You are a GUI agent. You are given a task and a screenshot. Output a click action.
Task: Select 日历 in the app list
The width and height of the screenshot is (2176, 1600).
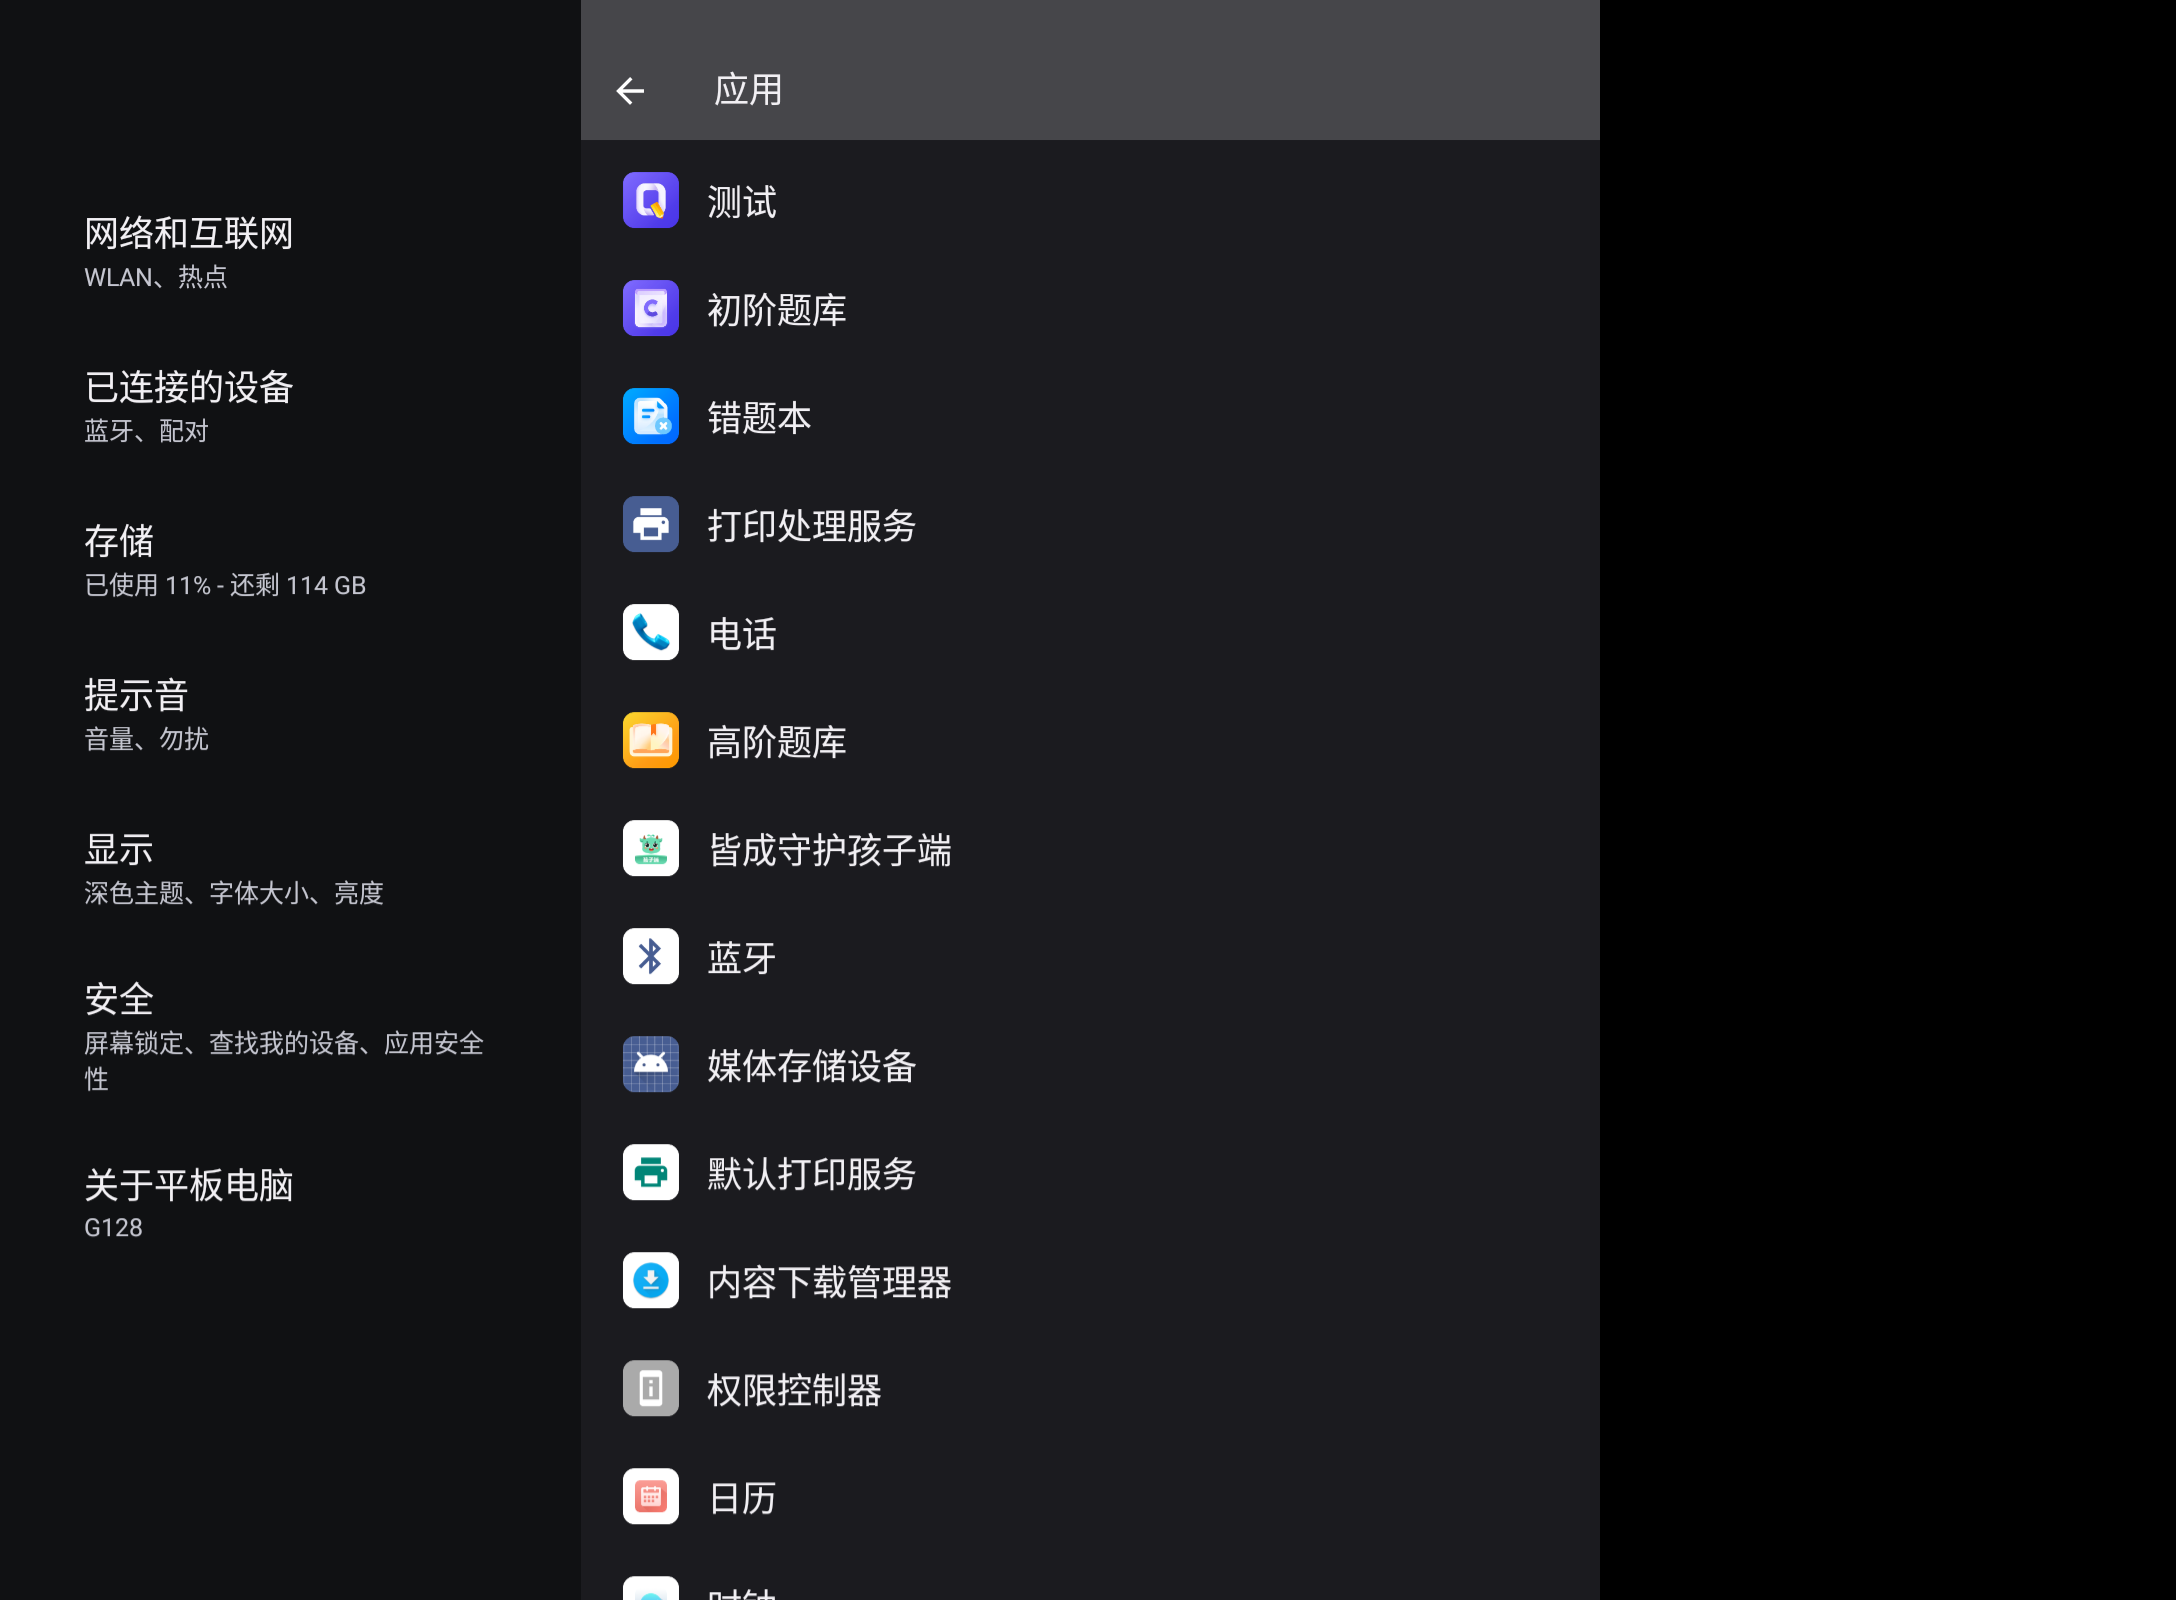[x=1090, y=1496]
